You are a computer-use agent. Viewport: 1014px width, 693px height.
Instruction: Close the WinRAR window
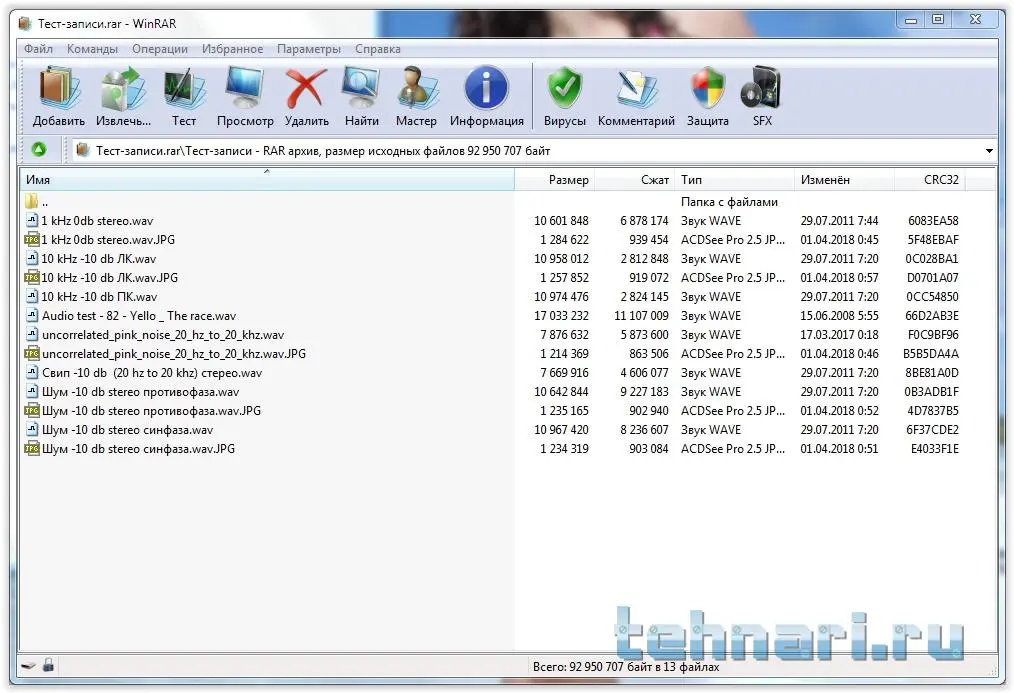976,20
